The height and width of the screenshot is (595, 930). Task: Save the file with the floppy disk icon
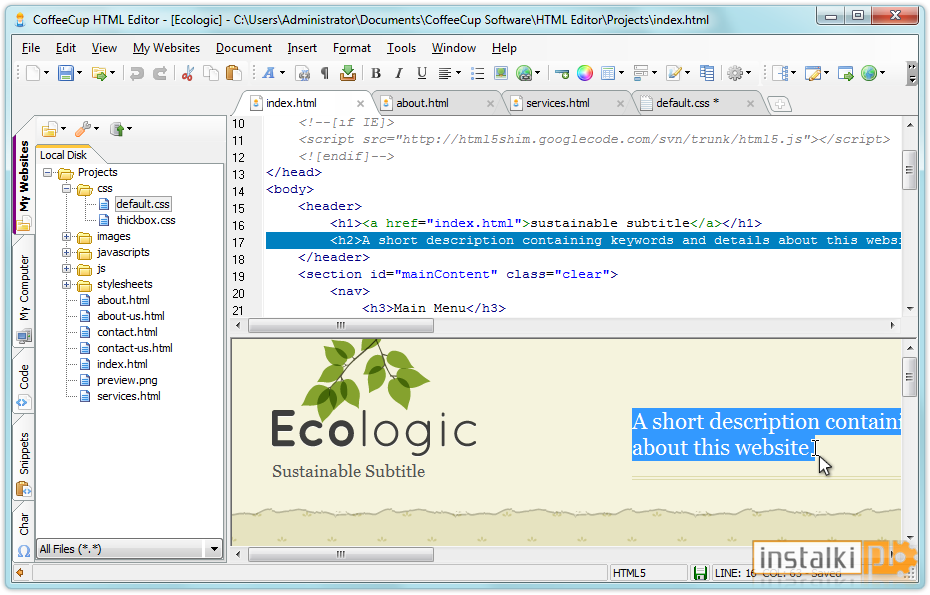(65, 73)
